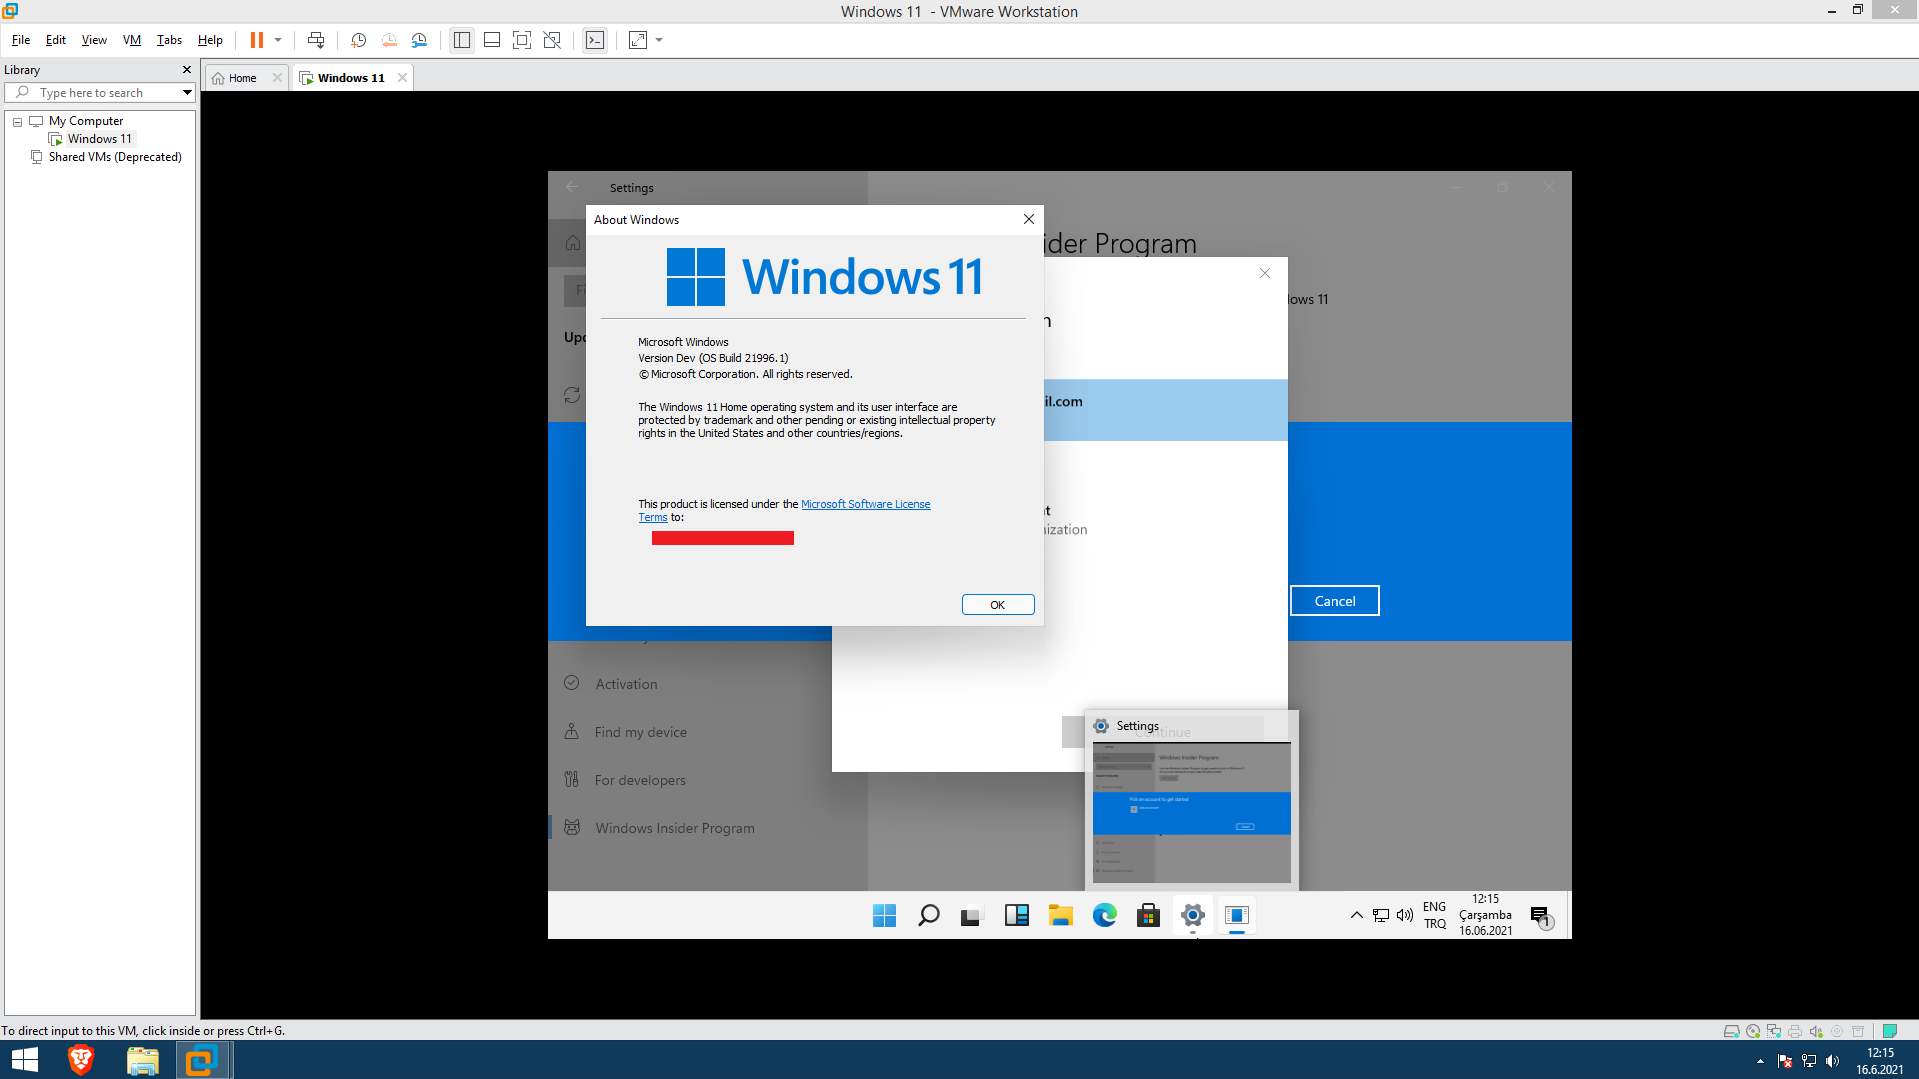The image size is (1919, 1079).
Task: Toggle the console view toolbar button
Action: [x=595, y=40]
